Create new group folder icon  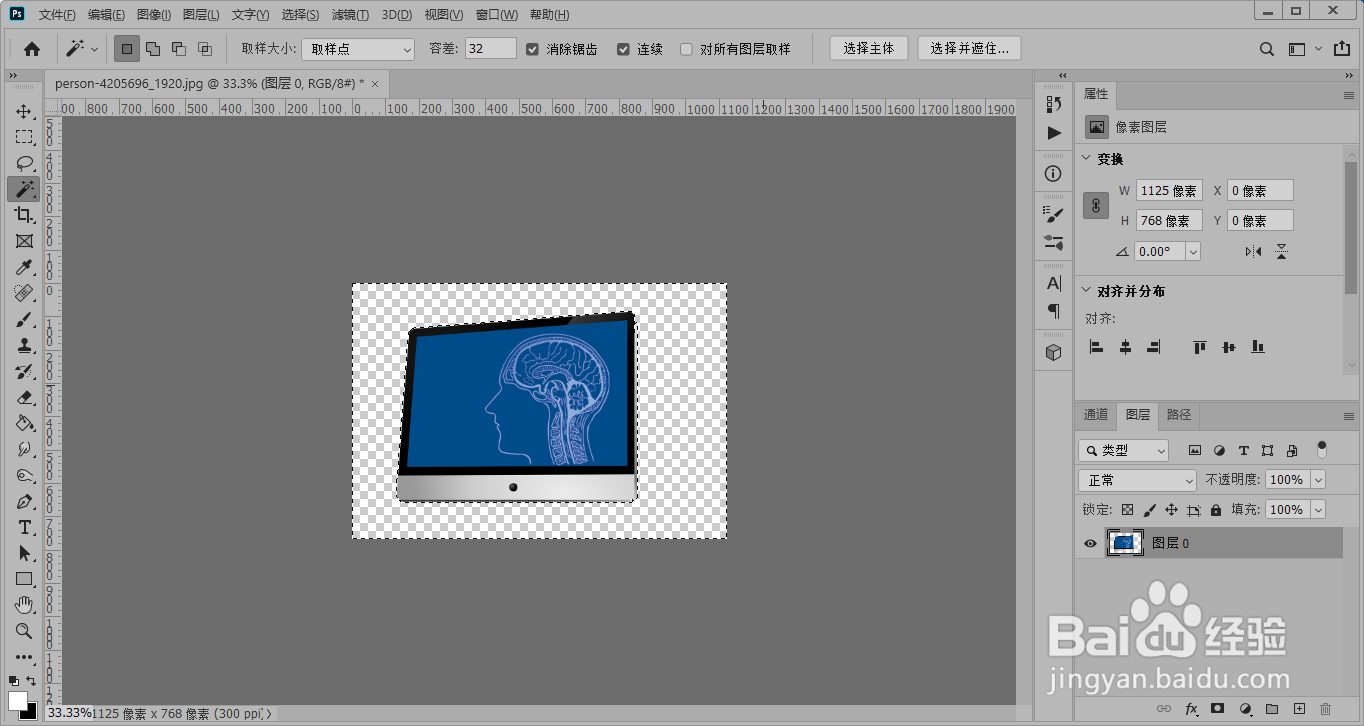point(1272,708)
